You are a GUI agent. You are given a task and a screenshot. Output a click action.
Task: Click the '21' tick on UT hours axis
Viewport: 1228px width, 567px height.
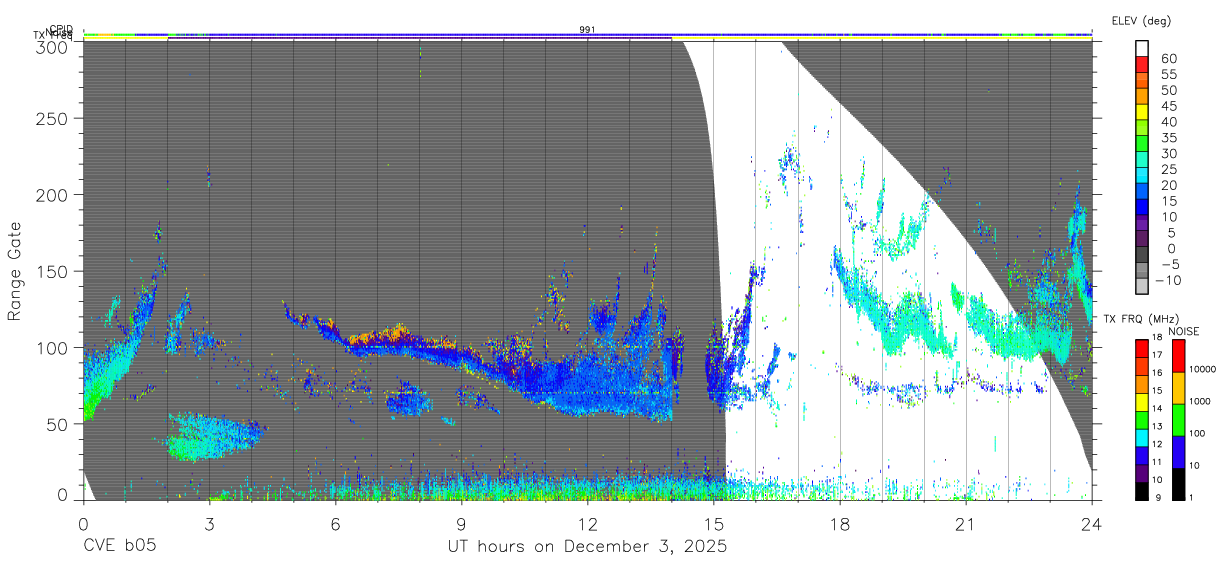pyautogui.click(x=966, y=523)
